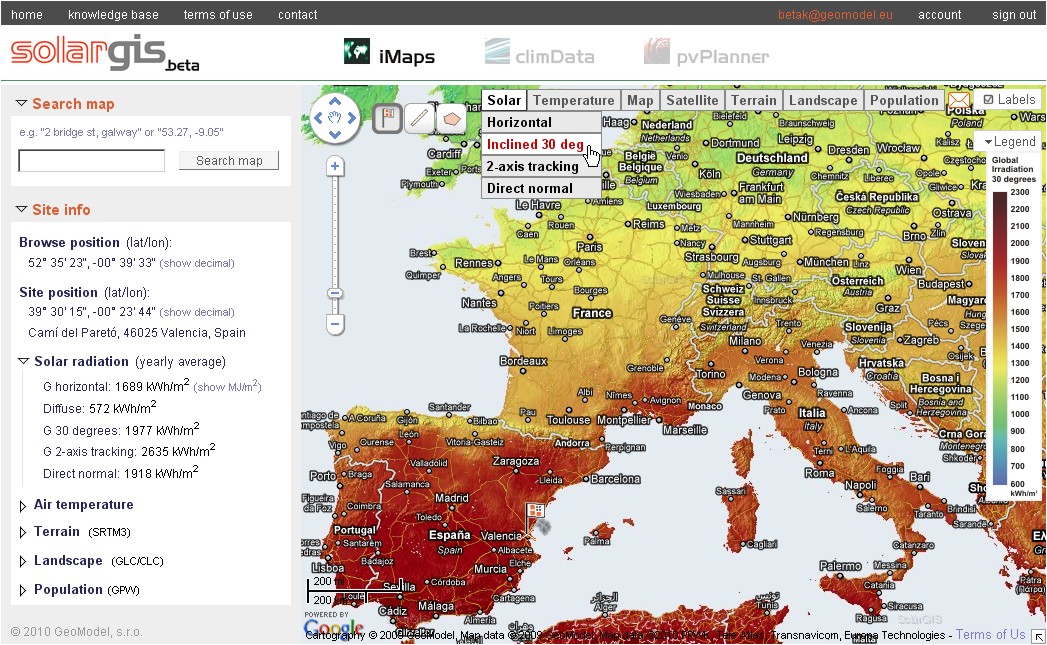Switch to Satellite layer tab
1047x645 pixels.
pos(692,100)
